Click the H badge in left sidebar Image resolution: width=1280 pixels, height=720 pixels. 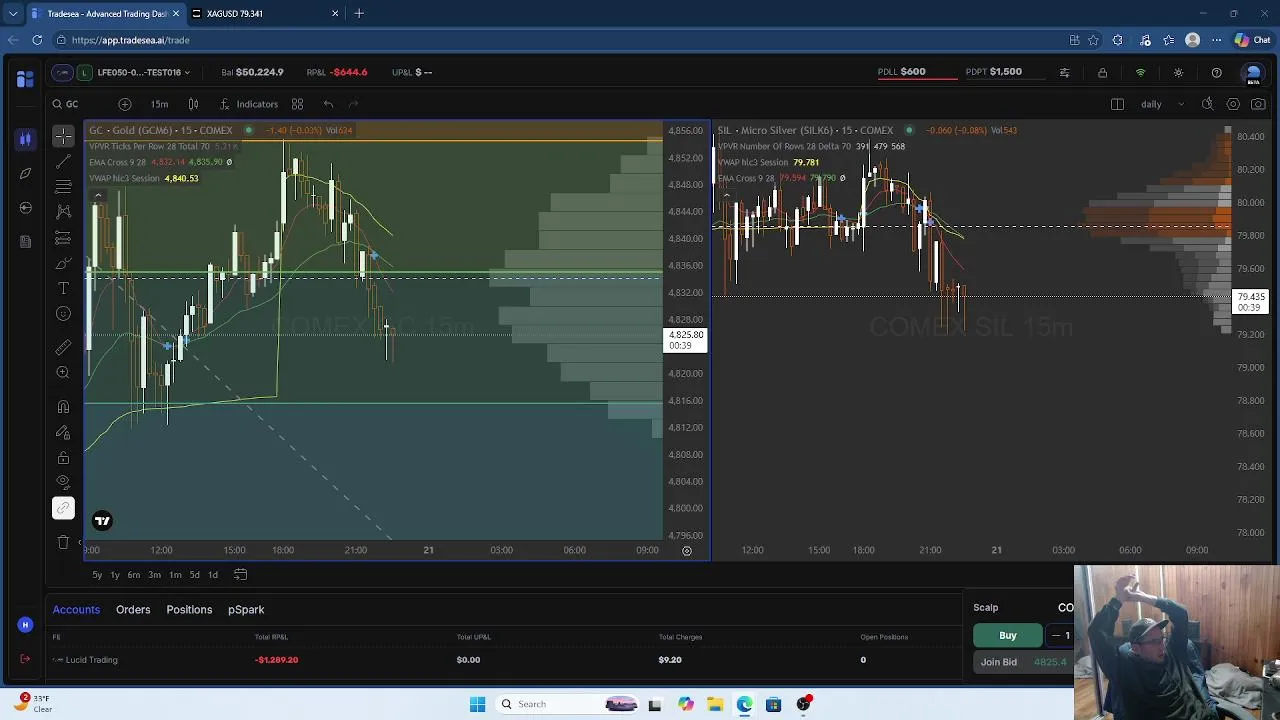(25, 625)
